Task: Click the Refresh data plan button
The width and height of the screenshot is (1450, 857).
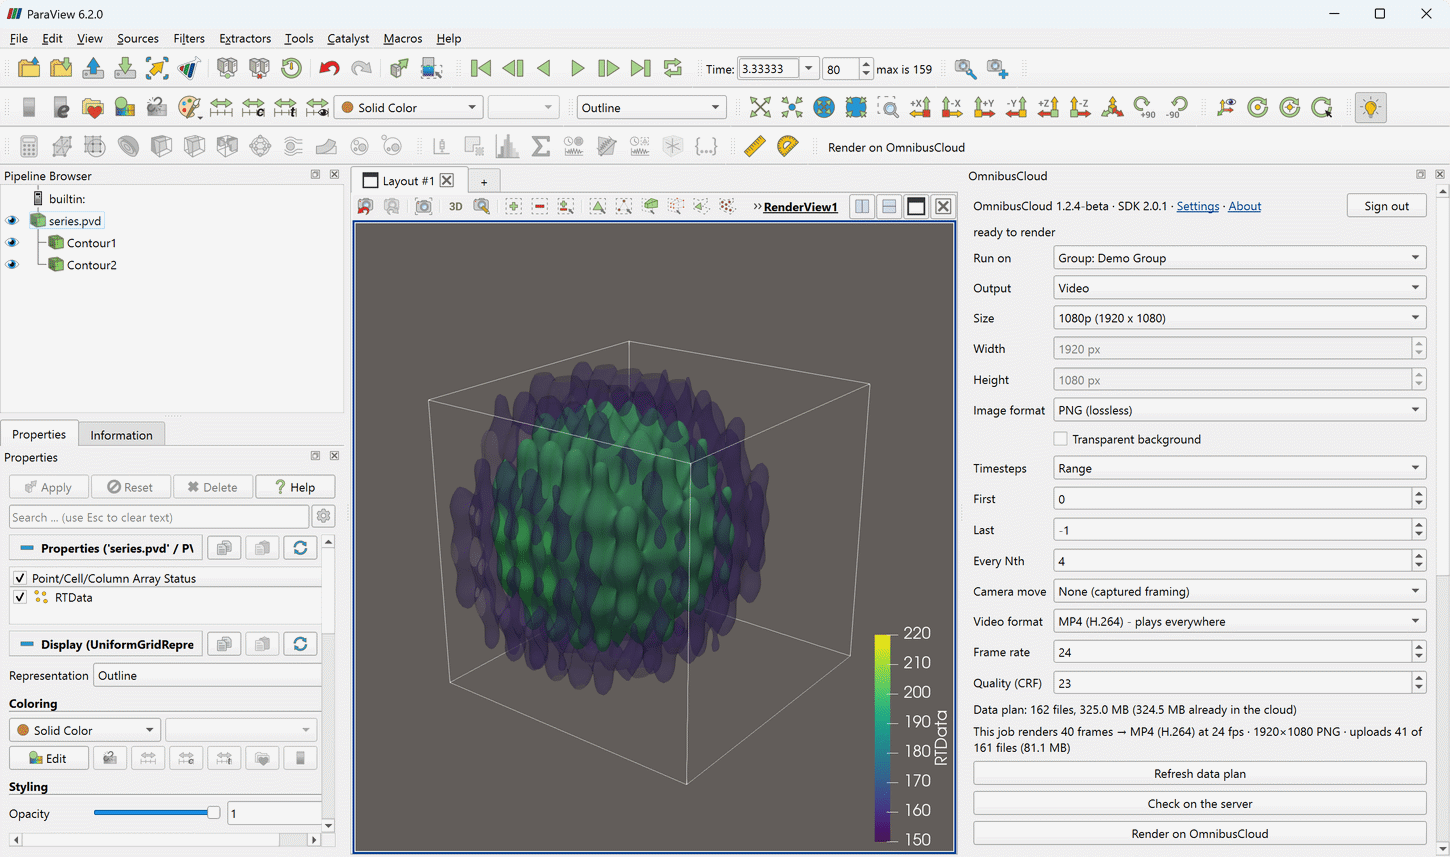Action: coord(1199,773)
